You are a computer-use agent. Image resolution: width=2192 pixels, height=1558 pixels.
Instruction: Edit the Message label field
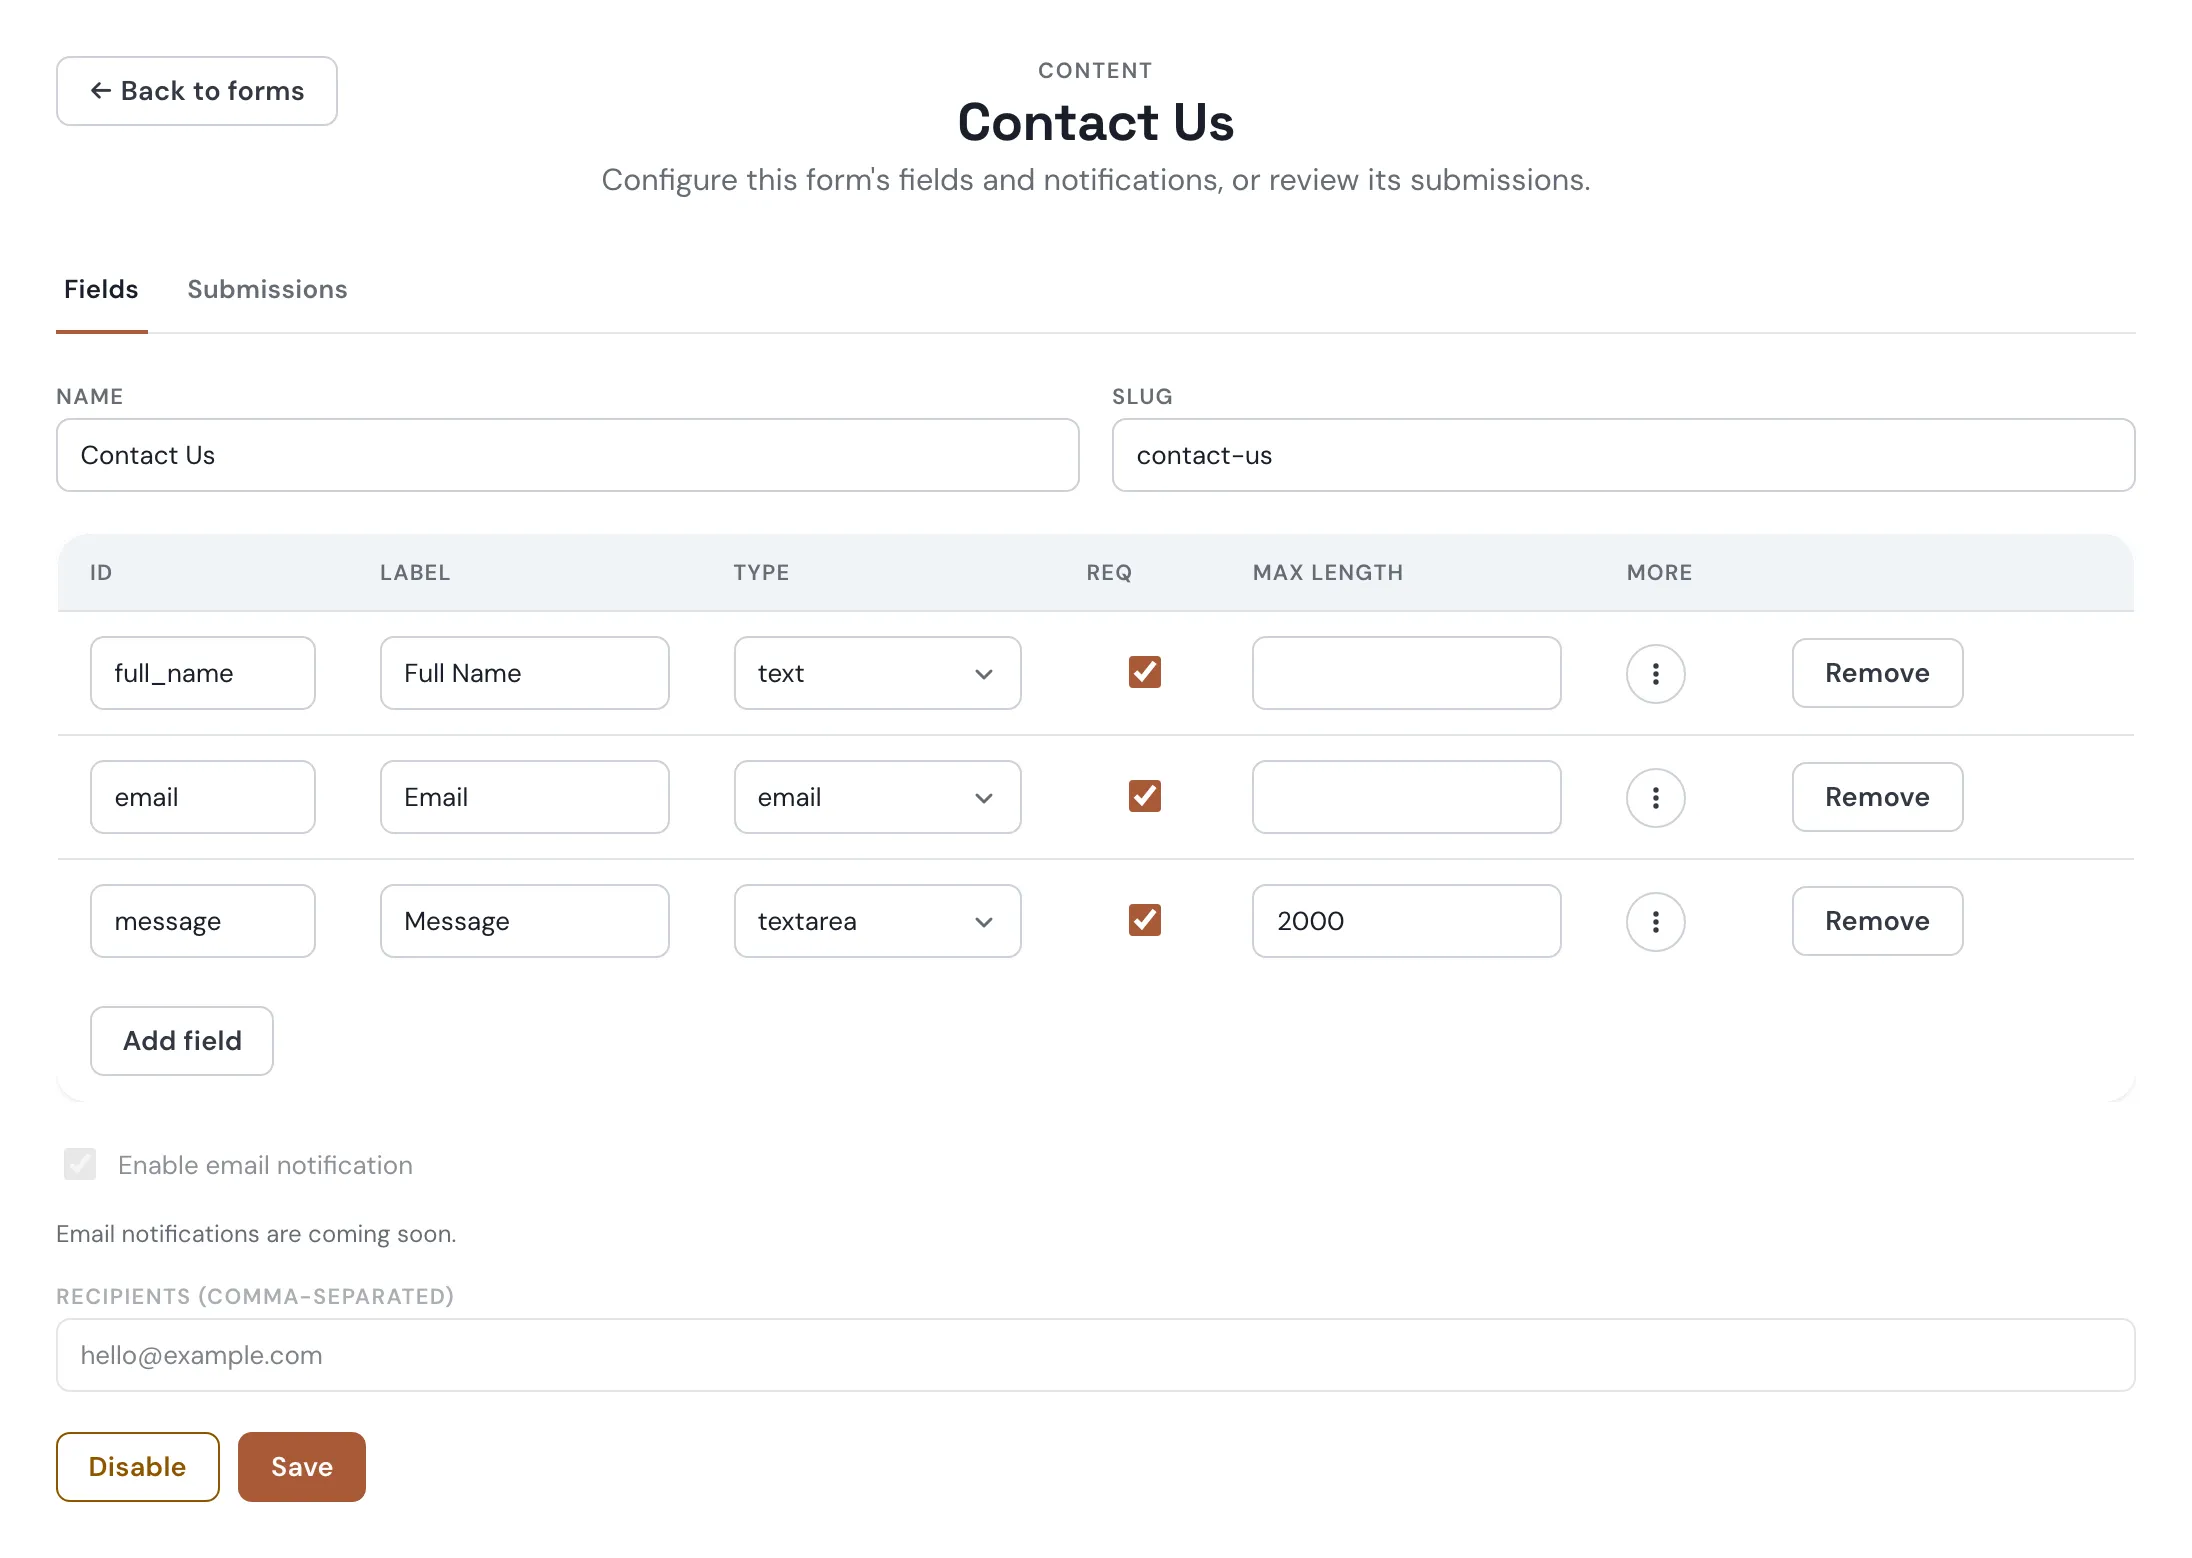click(525, 921)
